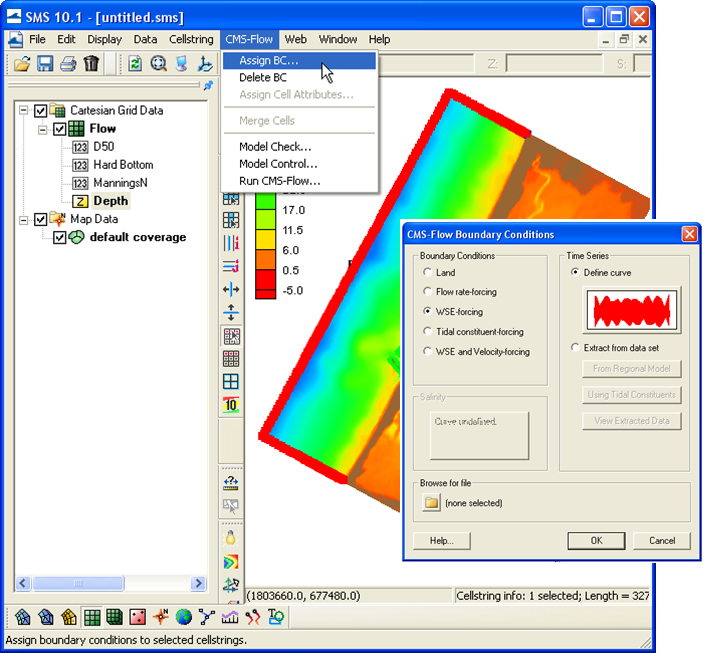Image resolution: width=704 pixels, height=653 pixels.
Task: Click the blue pushpin in project explorer
Action: coord(208,85)
